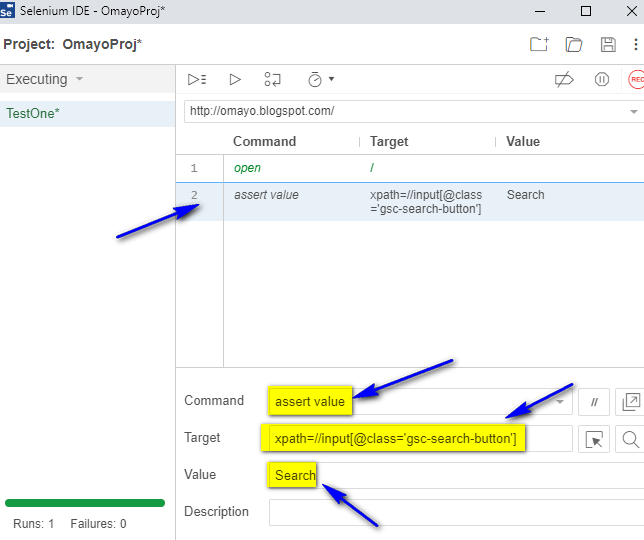Click the Value input containing Search
644x540 pixels.
pos(456,475)
